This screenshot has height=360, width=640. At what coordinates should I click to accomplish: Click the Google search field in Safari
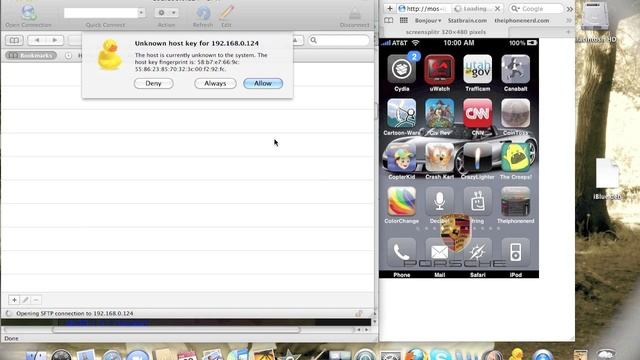click(x=536, y=8)
